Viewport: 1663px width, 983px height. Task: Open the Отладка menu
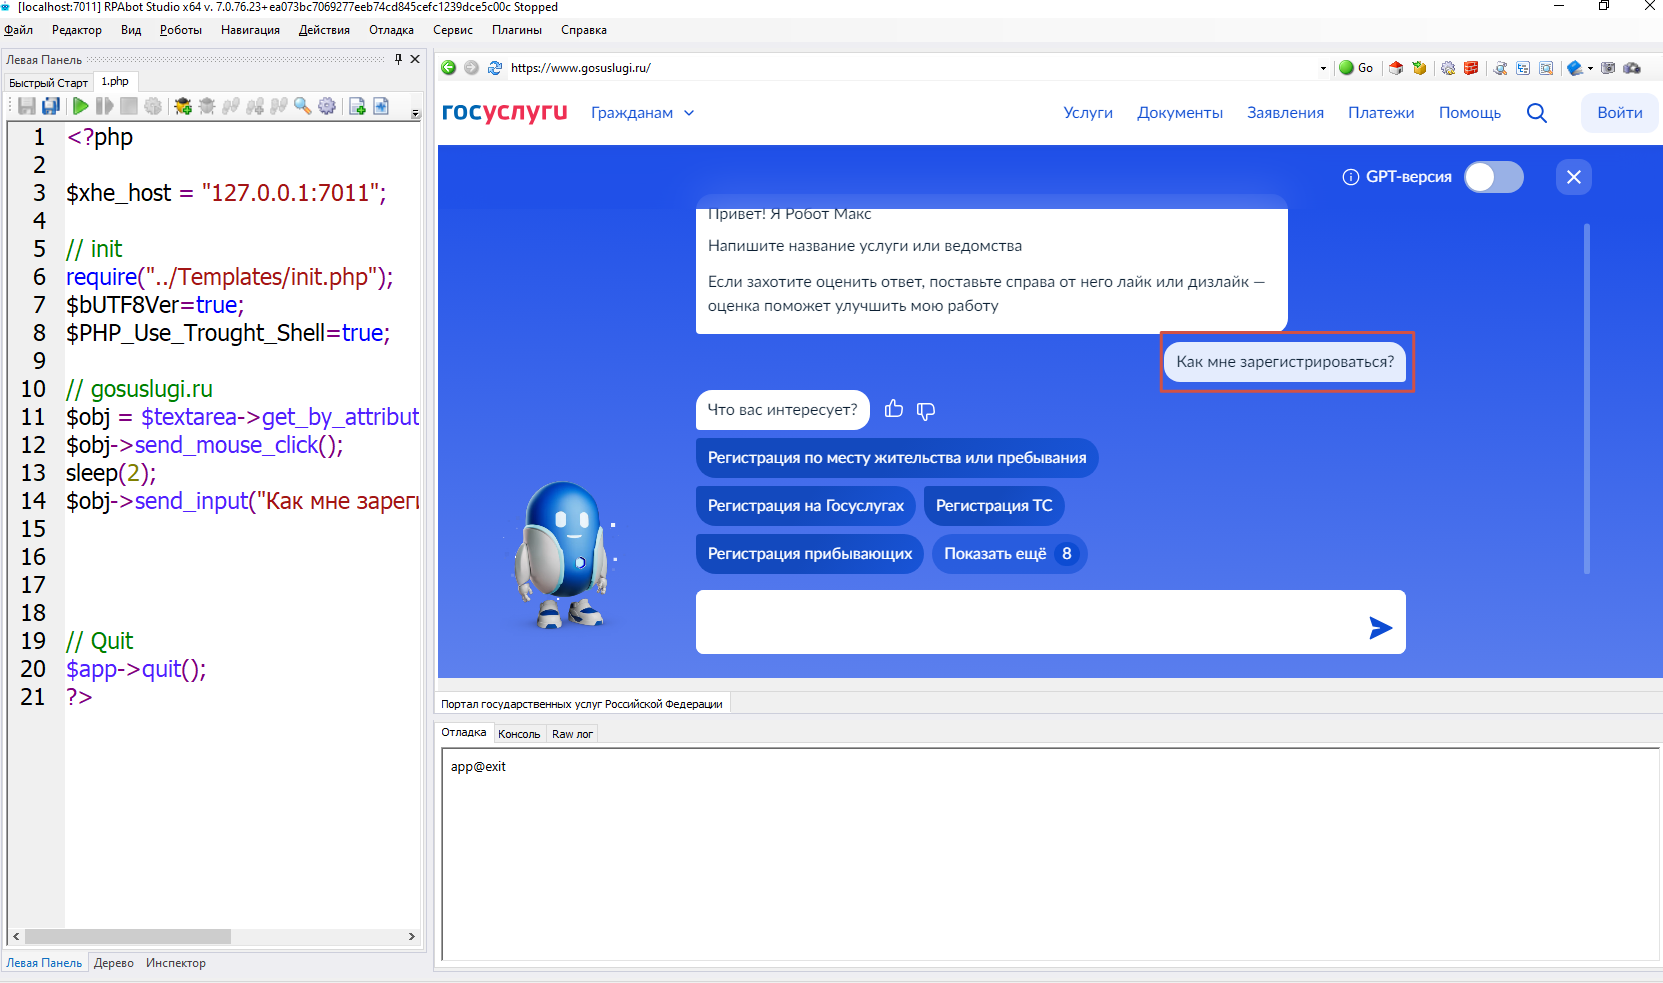(x=391, y=30)
